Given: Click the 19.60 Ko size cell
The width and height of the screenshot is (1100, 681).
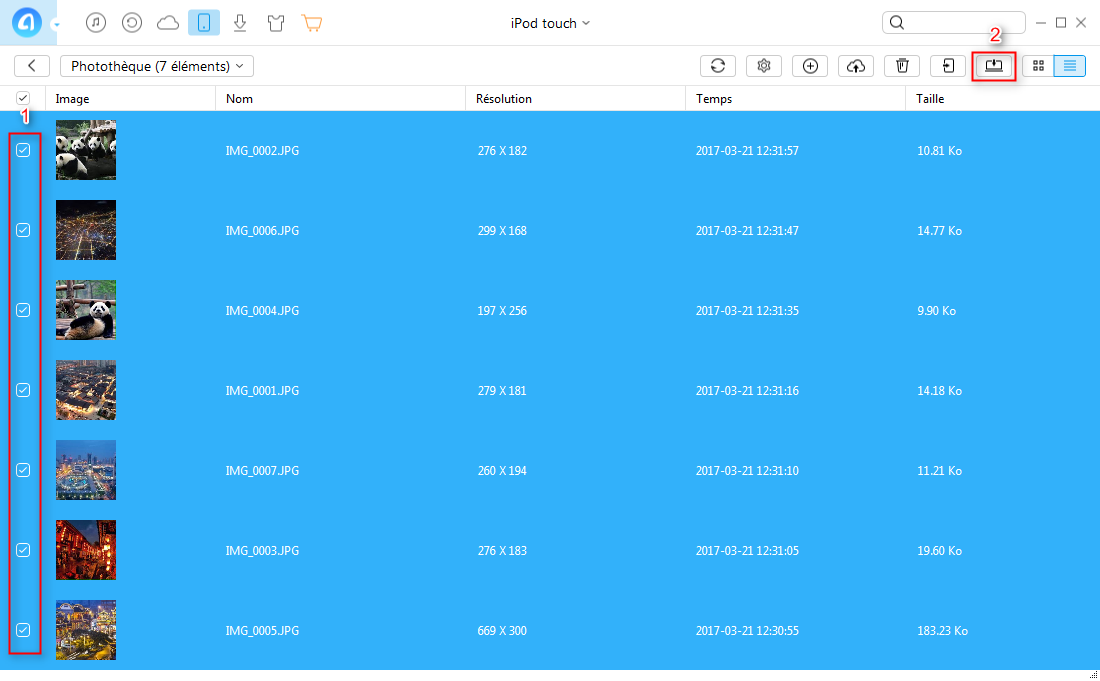Looking at the screenshot, I should [939, 551].
